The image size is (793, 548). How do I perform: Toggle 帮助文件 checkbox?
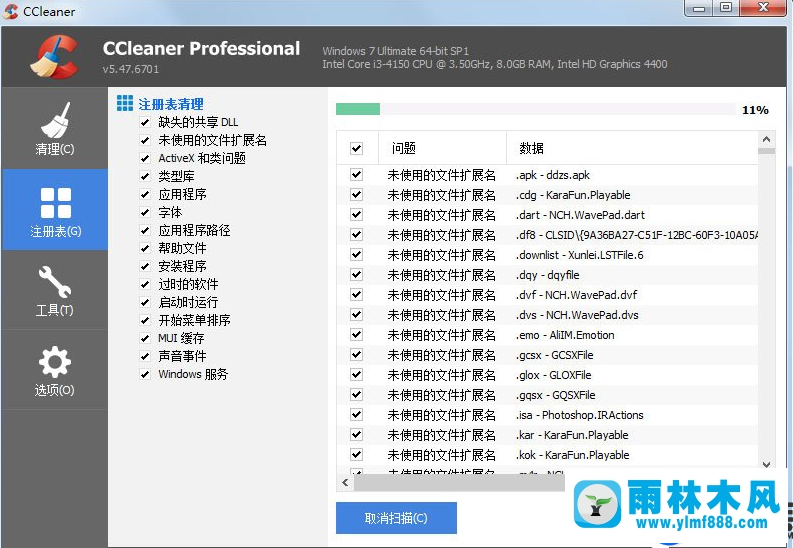pos(145,248)
